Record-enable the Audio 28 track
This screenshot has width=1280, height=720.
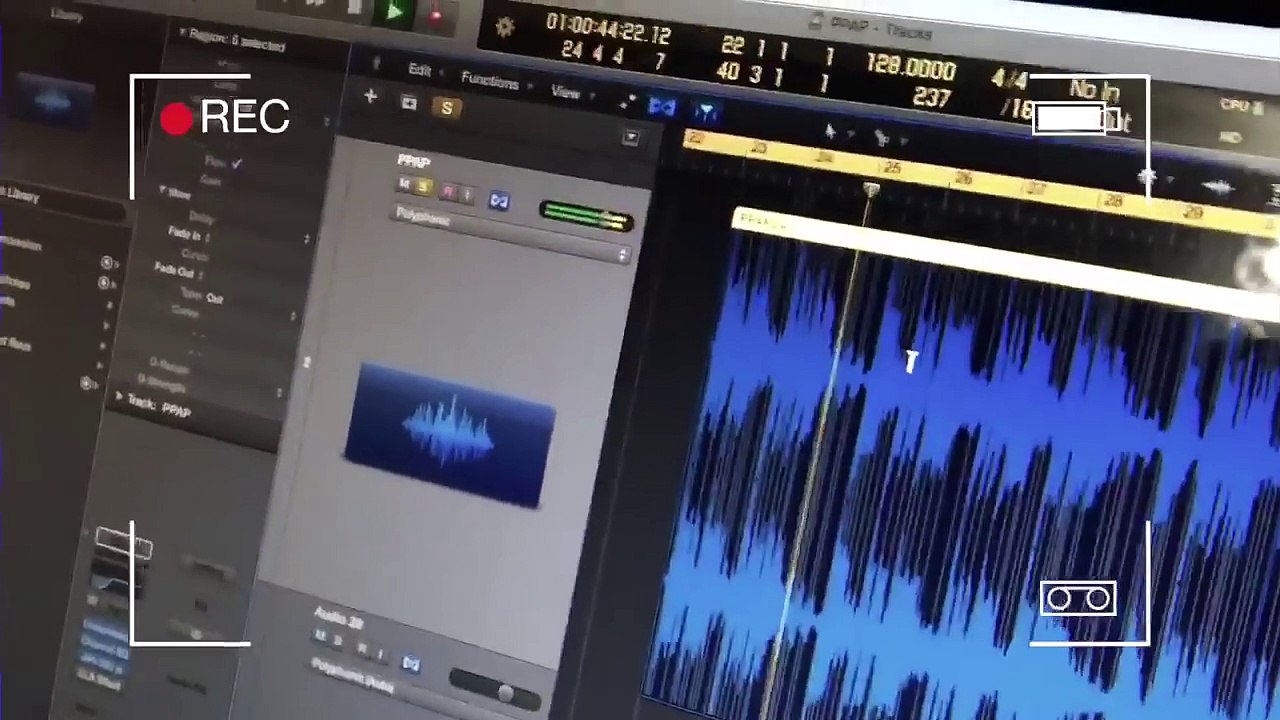(x=363, y=648)
